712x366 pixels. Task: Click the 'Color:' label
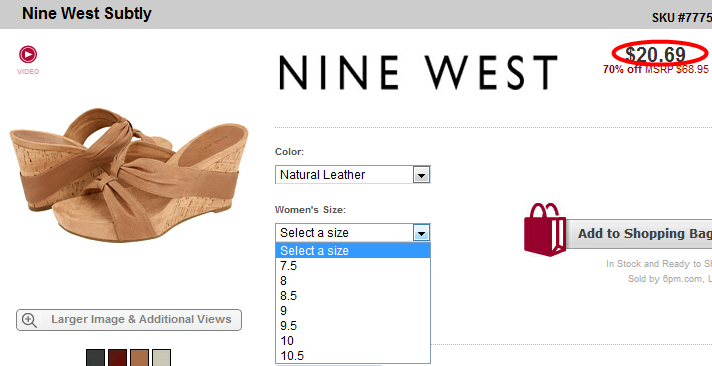click(x=289, y=152)
